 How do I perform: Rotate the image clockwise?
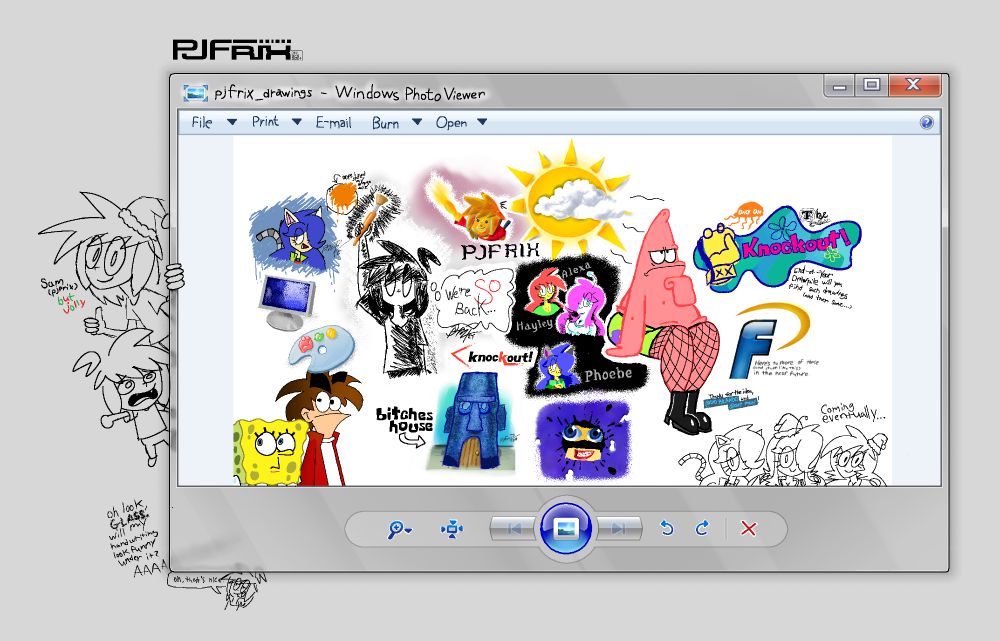click(702, 528)
